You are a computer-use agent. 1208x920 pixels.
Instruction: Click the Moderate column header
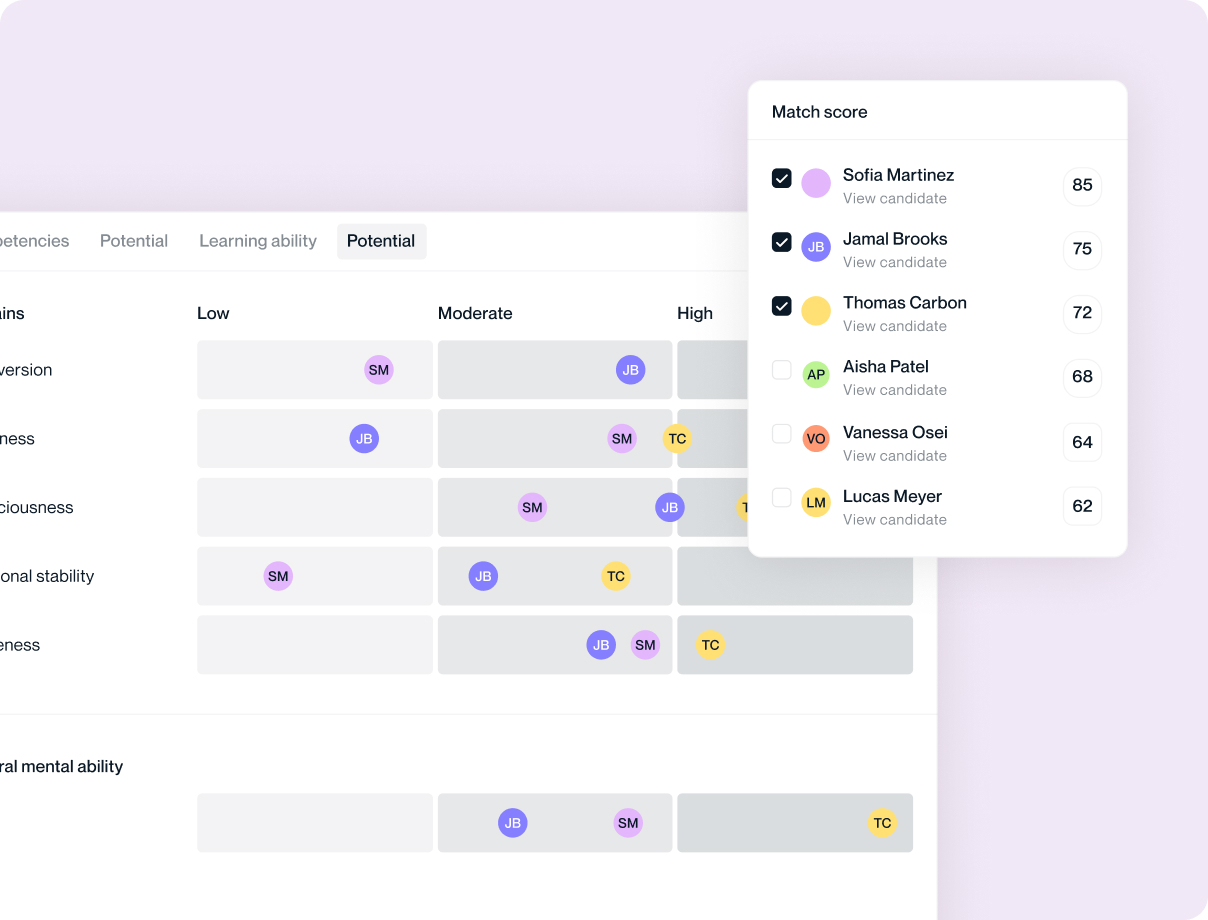[475, 313]
